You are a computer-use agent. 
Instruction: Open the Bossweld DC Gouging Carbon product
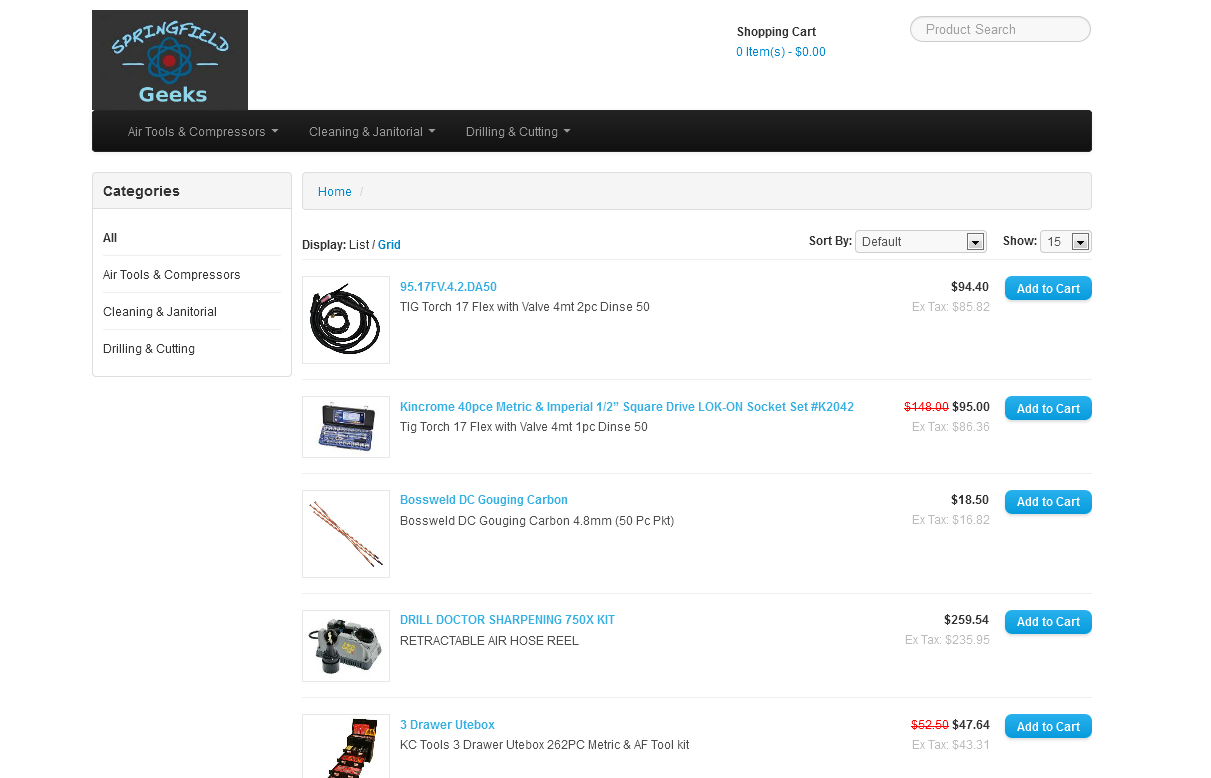483,499
